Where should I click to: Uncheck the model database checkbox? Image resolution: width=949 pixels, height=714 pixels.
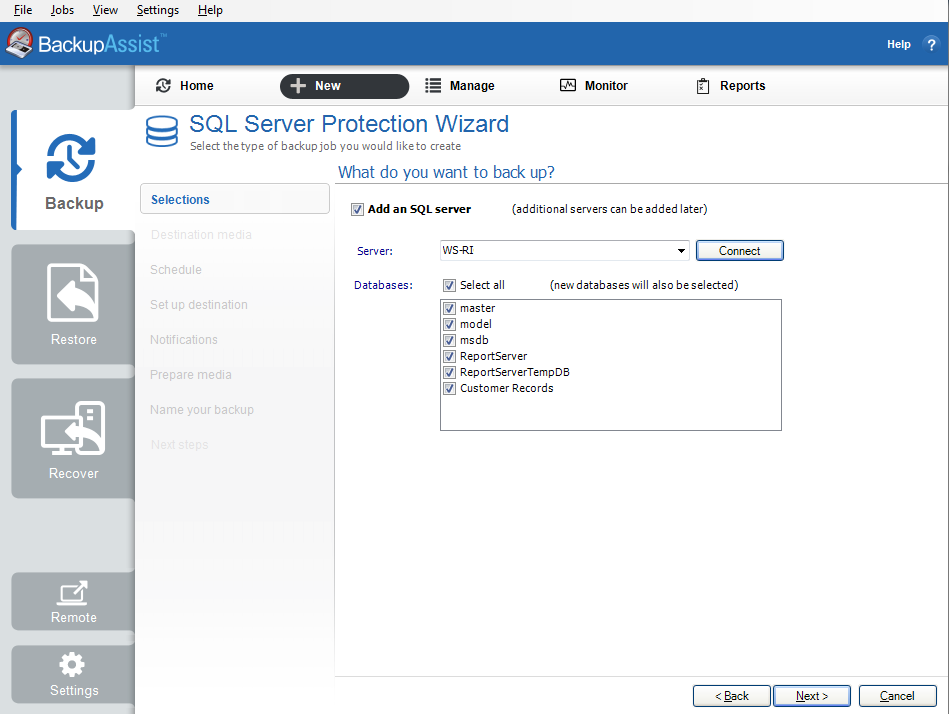449,324
